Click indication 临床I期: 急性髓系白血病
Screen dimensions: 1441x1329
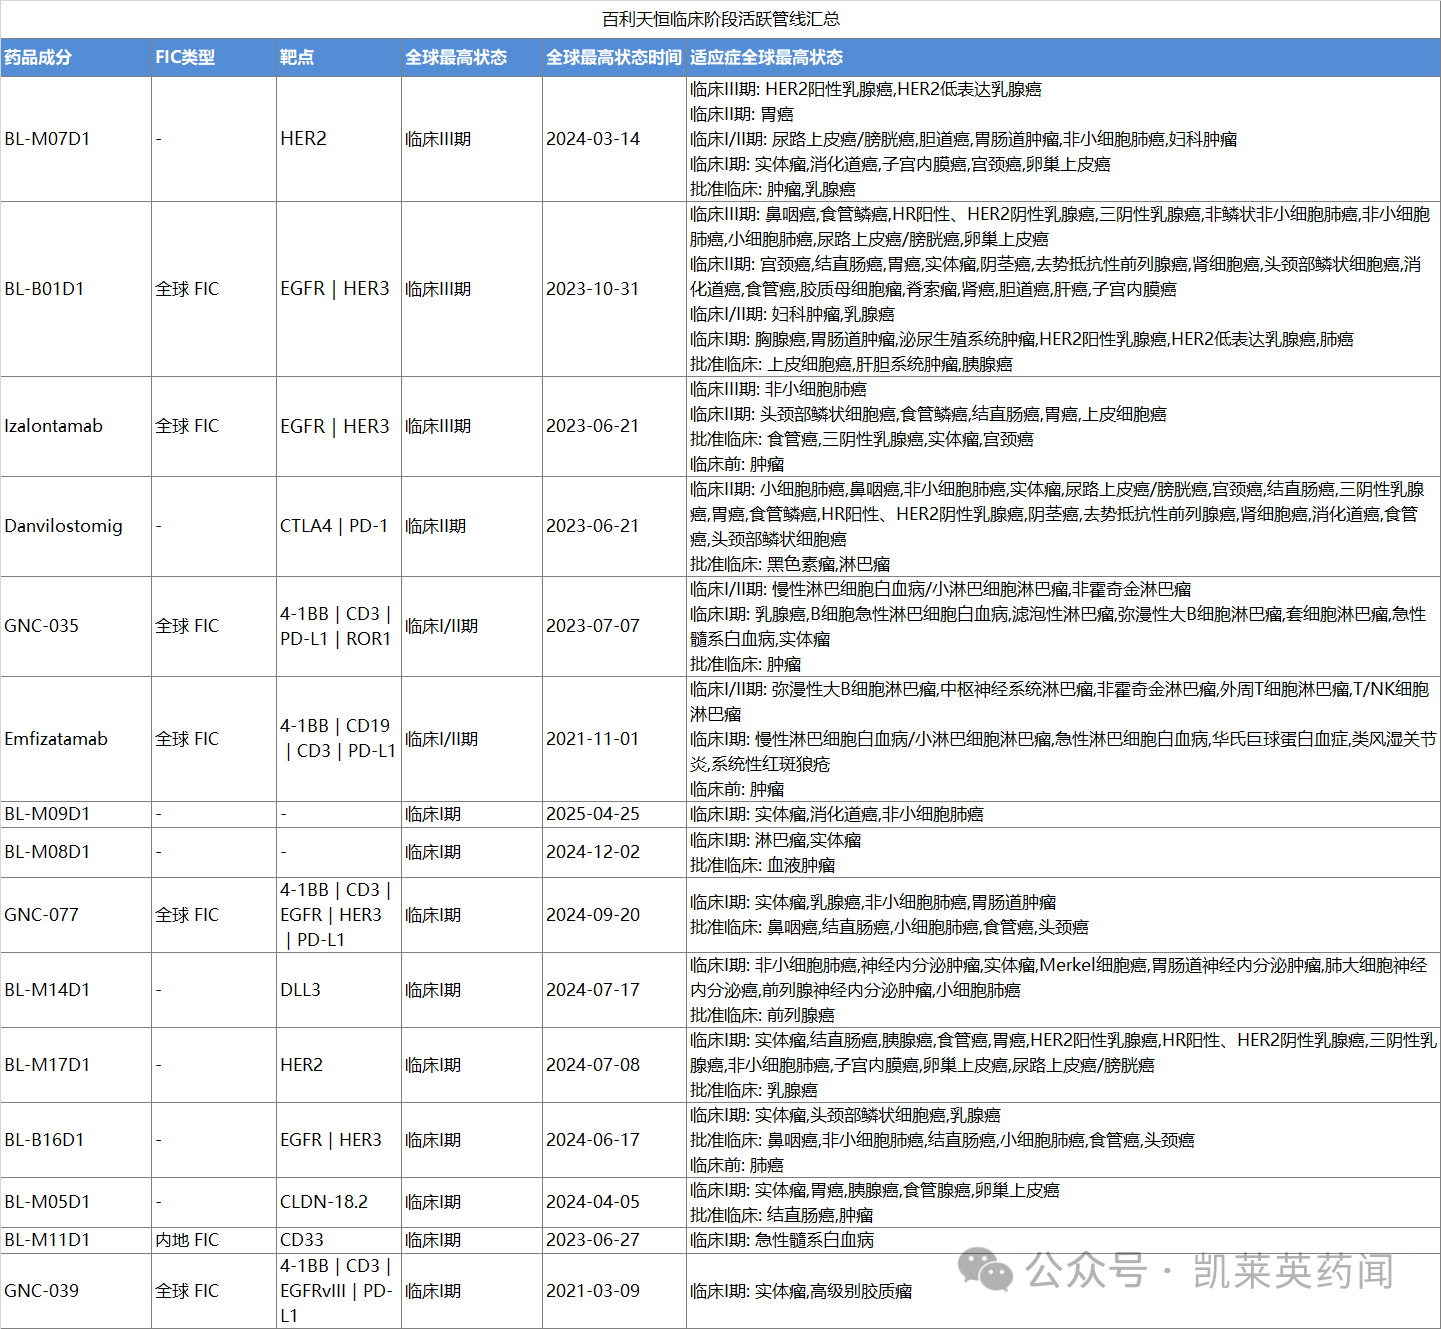(782, 1240)
